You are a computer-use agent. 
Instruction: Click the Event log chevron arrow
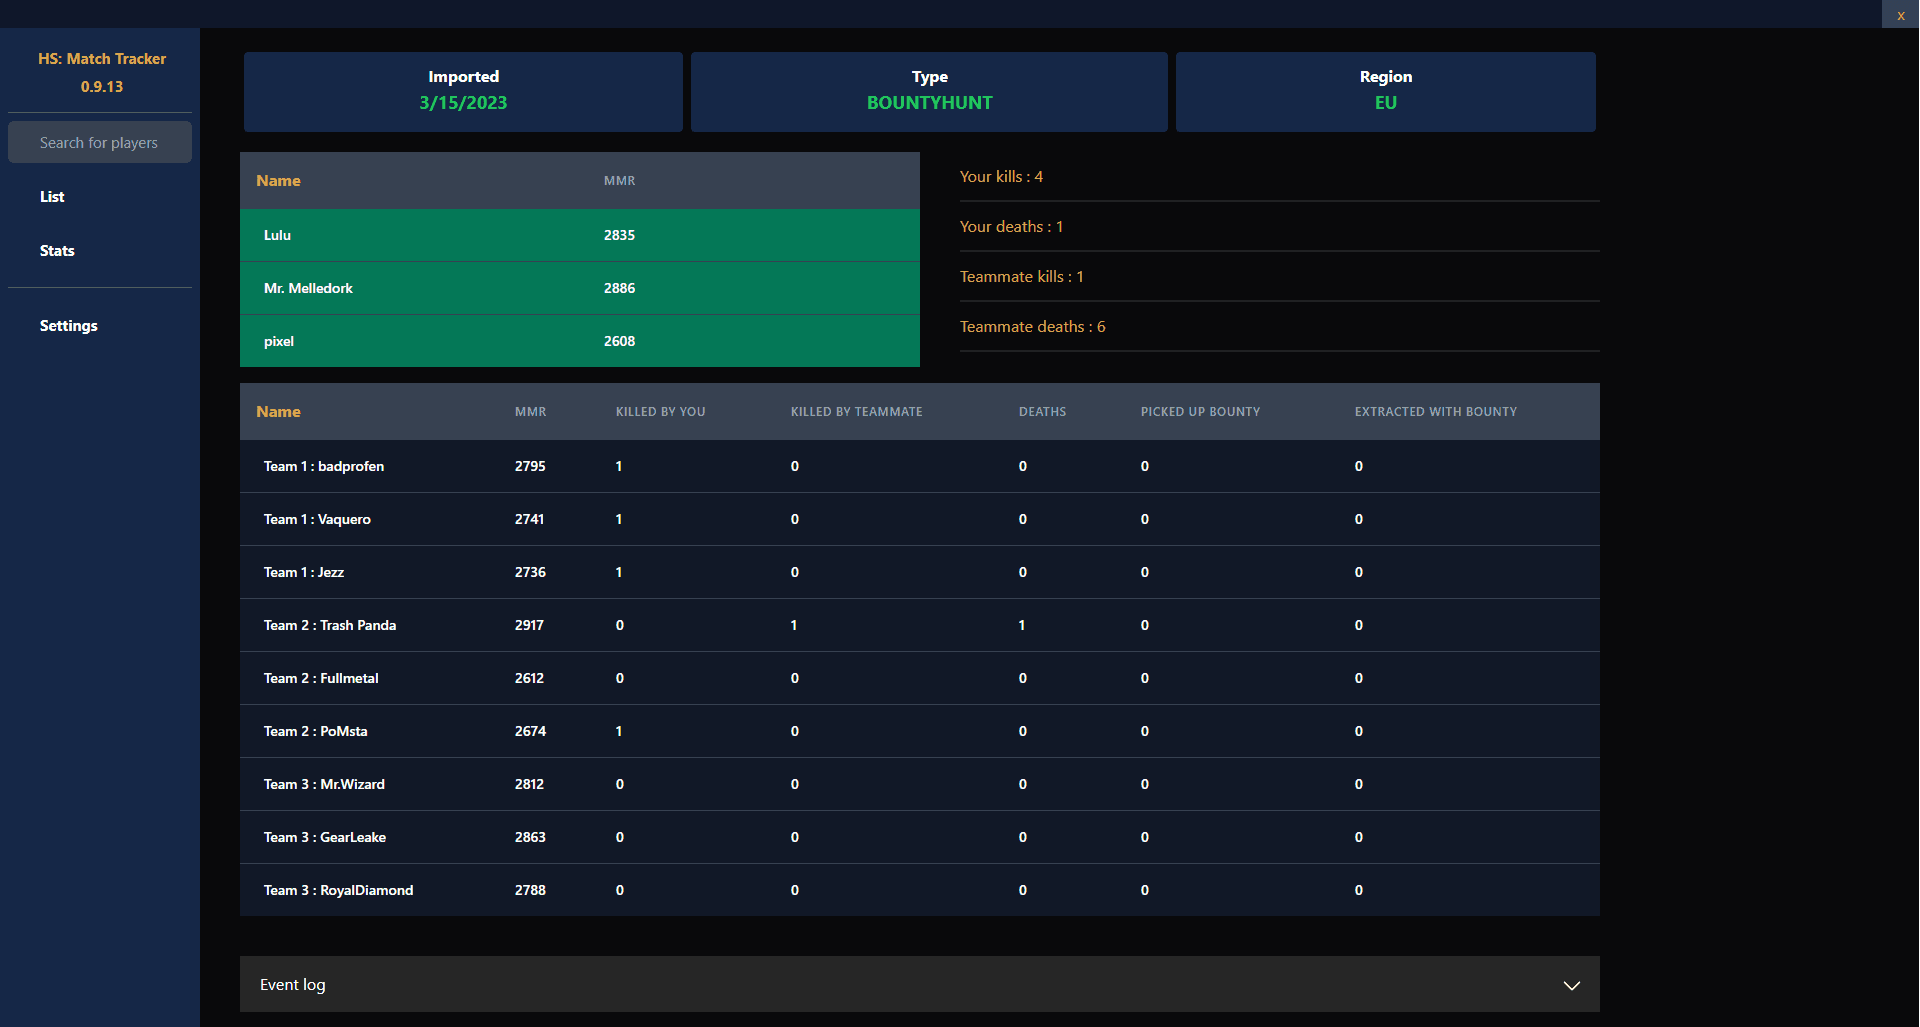coord(1571,985)
